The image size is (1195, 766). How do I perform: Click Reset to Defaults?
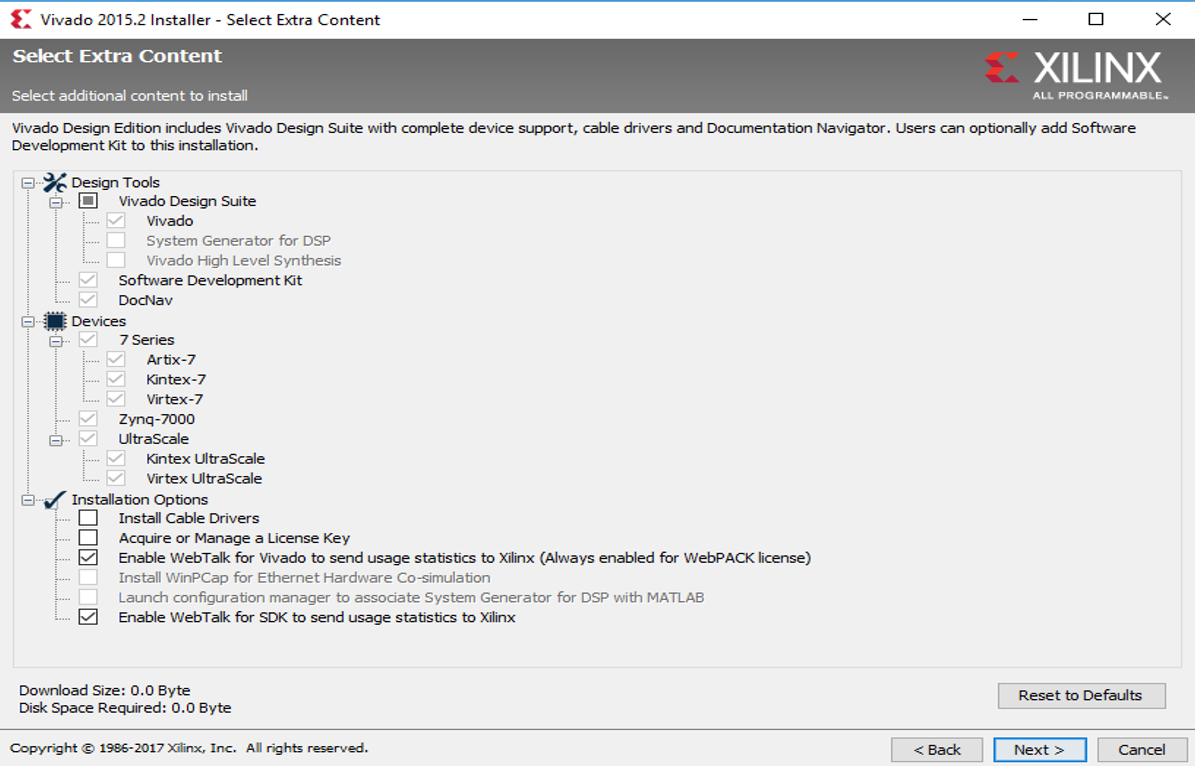pyautogui.click(x=1080, y=695)
